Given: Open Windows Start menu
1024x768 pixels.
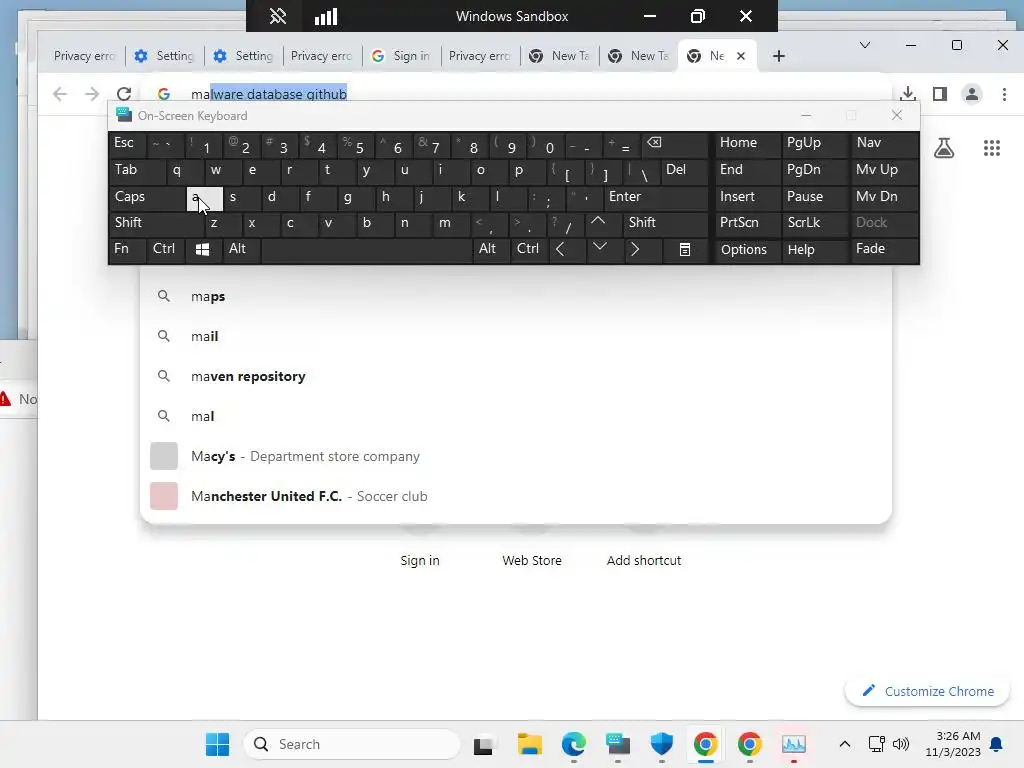Looking at the screenshot, I should [x=217, y=744].
